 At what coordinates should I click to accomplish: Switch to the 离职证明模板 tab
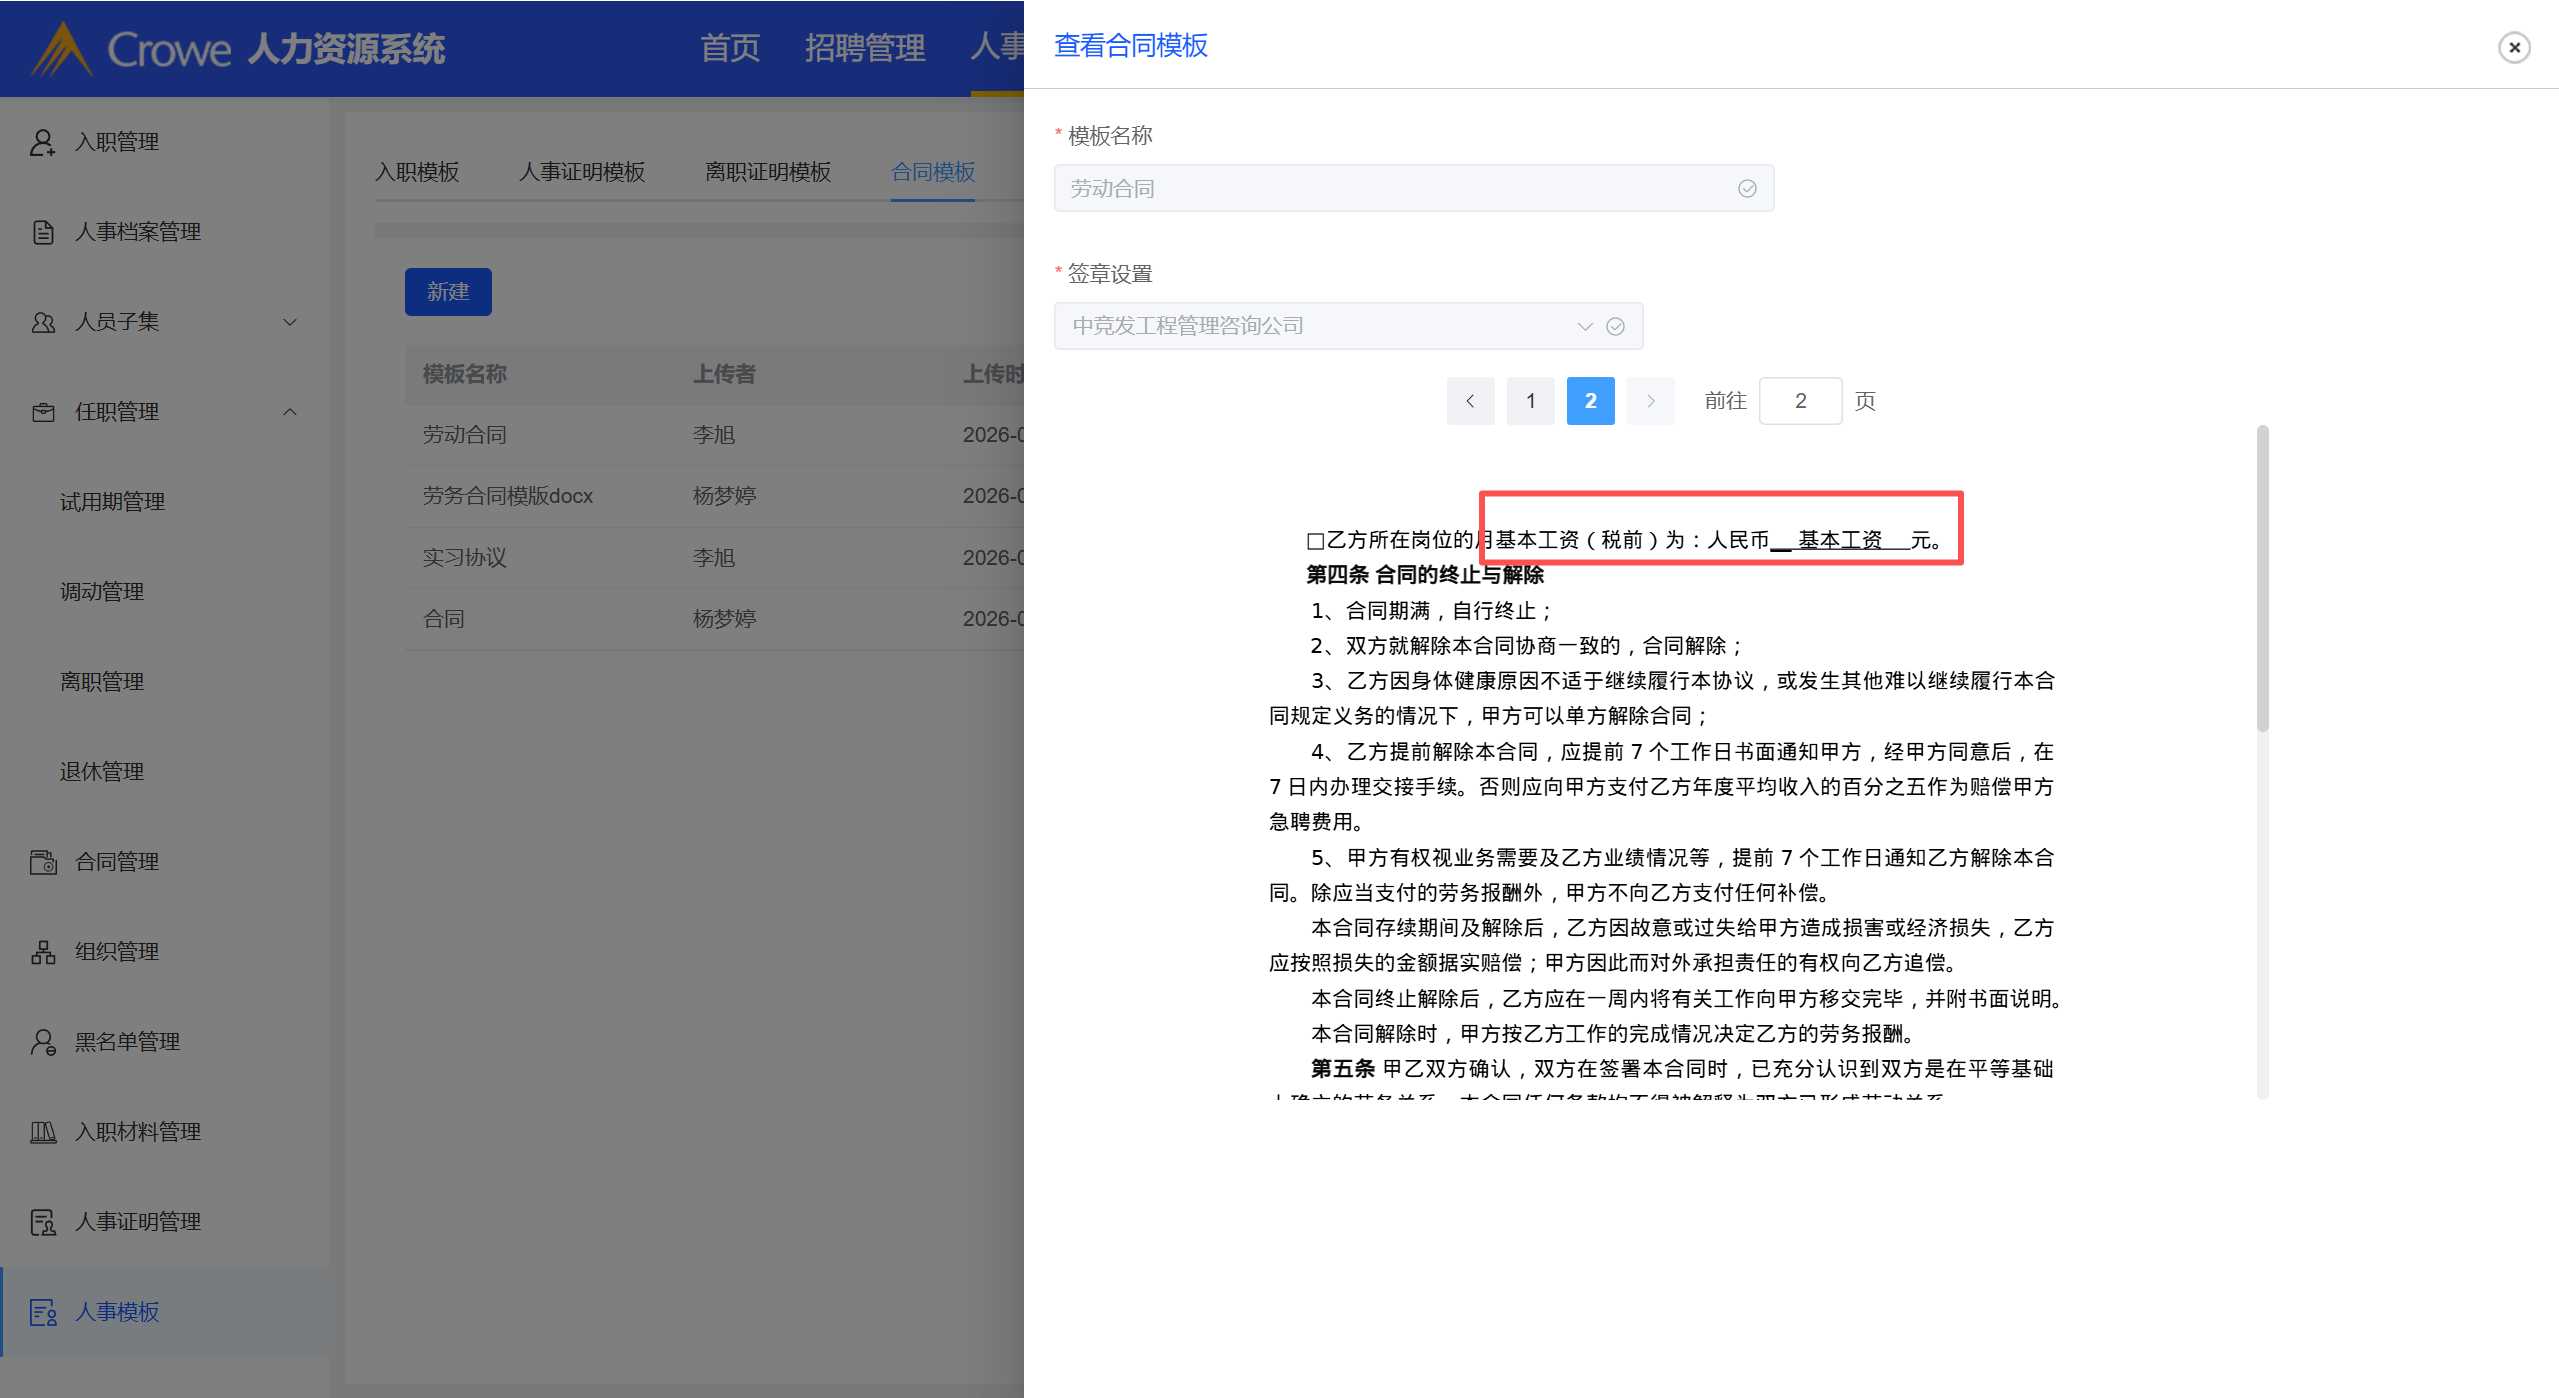coord(767,172)
